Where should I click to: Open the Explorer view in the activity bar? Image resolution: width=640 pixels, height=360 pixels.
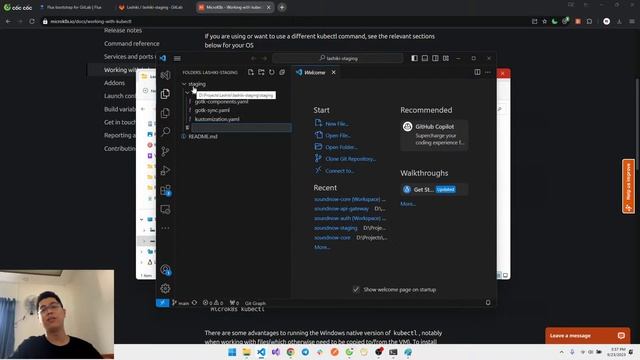click(165, 94)
